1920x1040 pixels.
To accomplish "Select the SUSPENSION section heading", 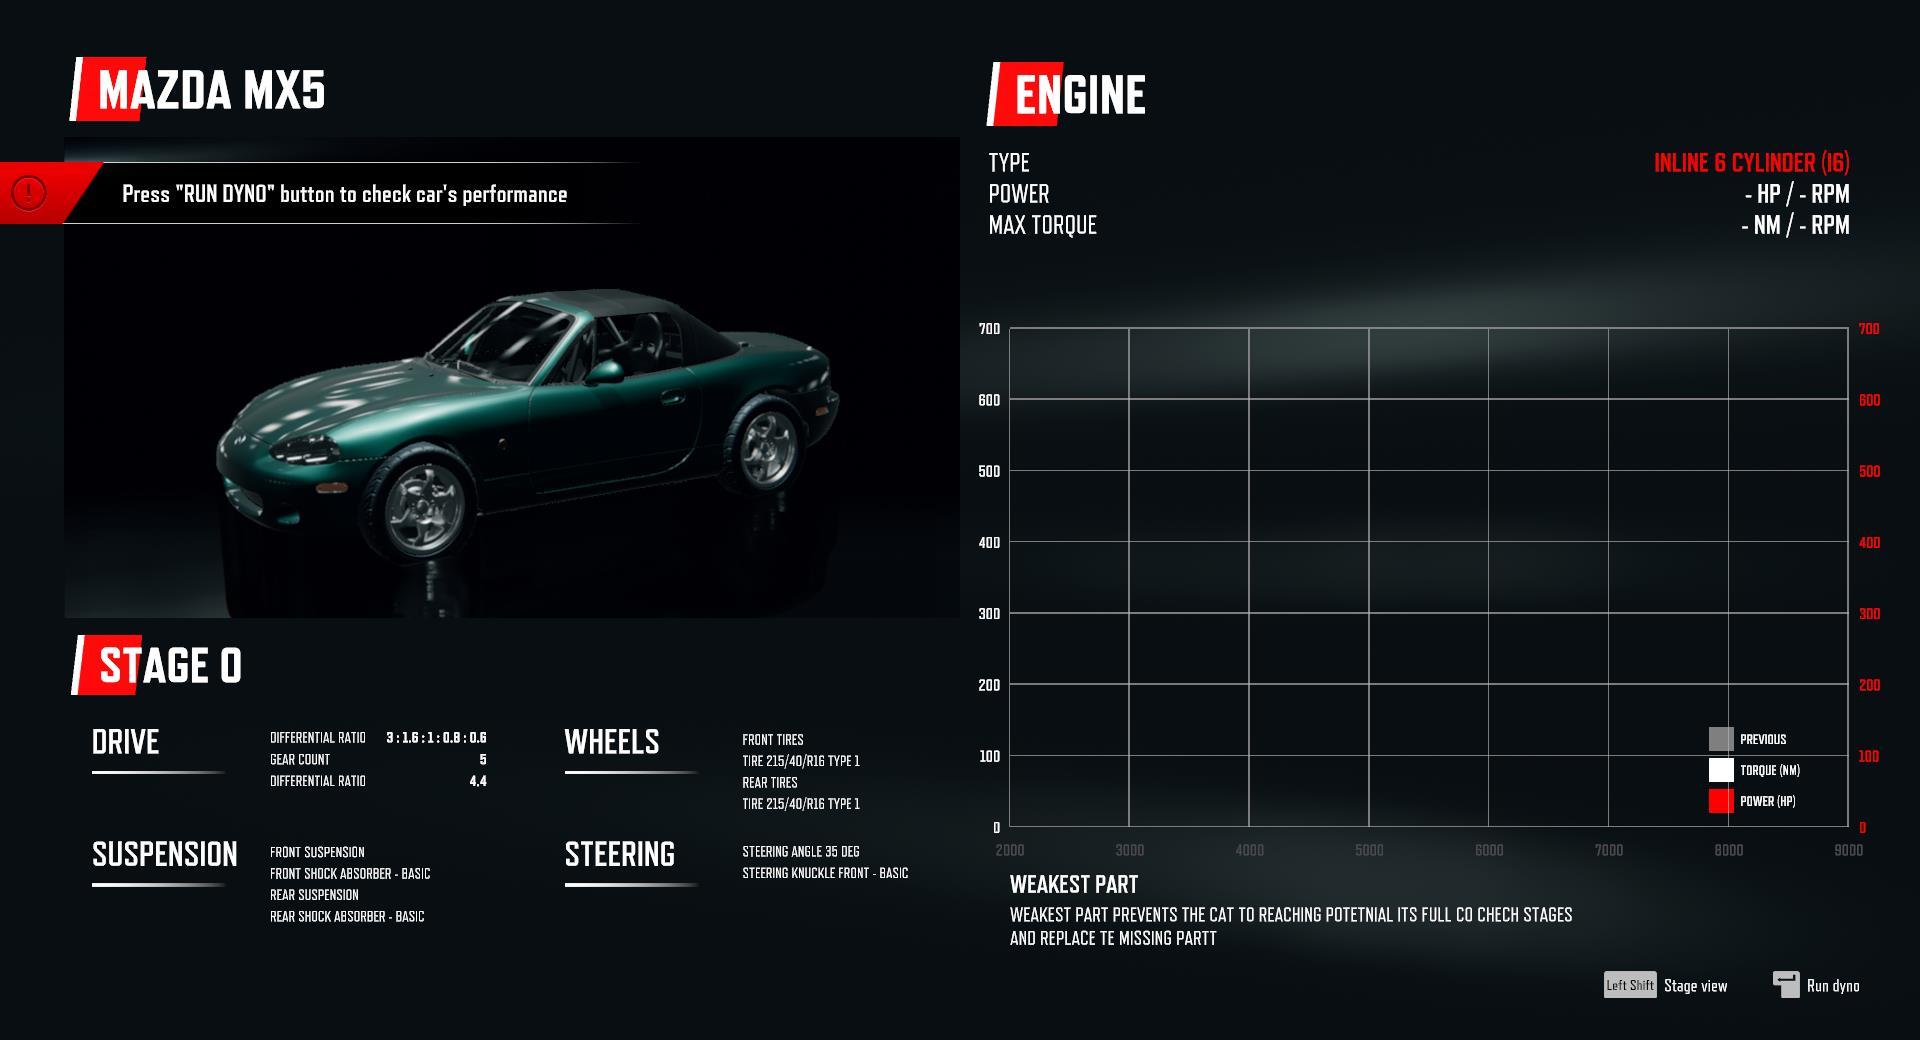I will [165, 854].
